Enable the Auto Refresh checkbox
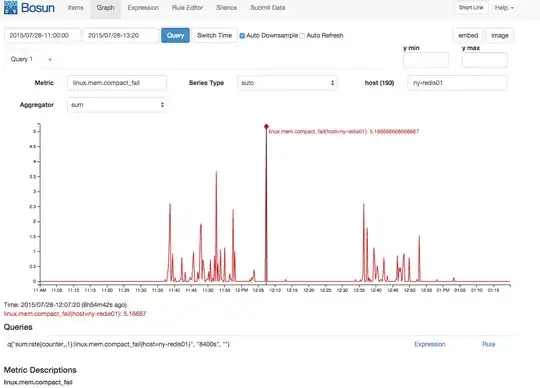Image resolution: width=540 pixels, height=388 pixels. 302,36
